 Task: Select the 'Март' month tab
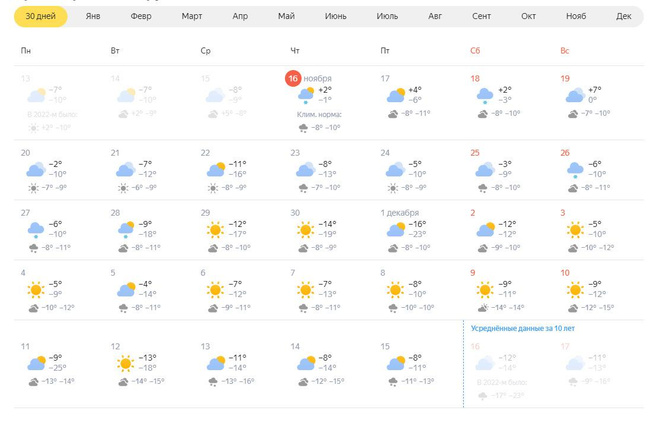click(x=191, y=17)
